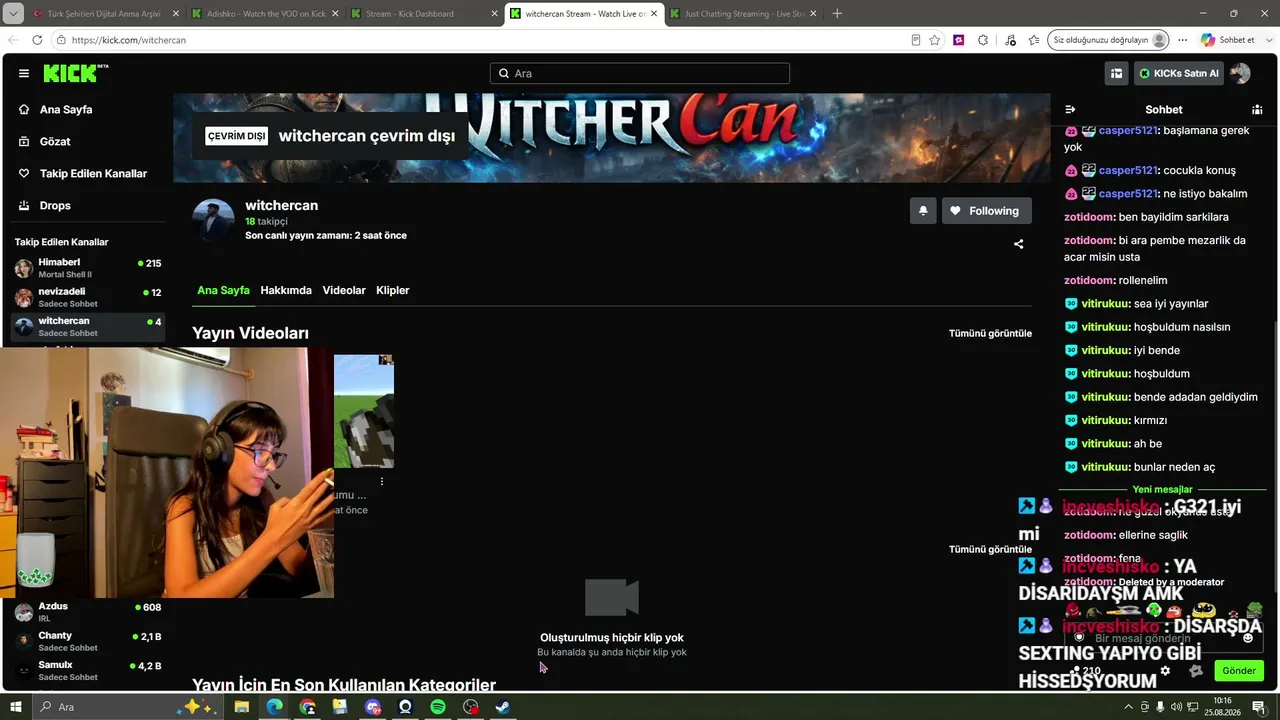This screenshot has width=1280, height=720.
Task: Open the Chanty recommended channel
Action: click(88, 641)
